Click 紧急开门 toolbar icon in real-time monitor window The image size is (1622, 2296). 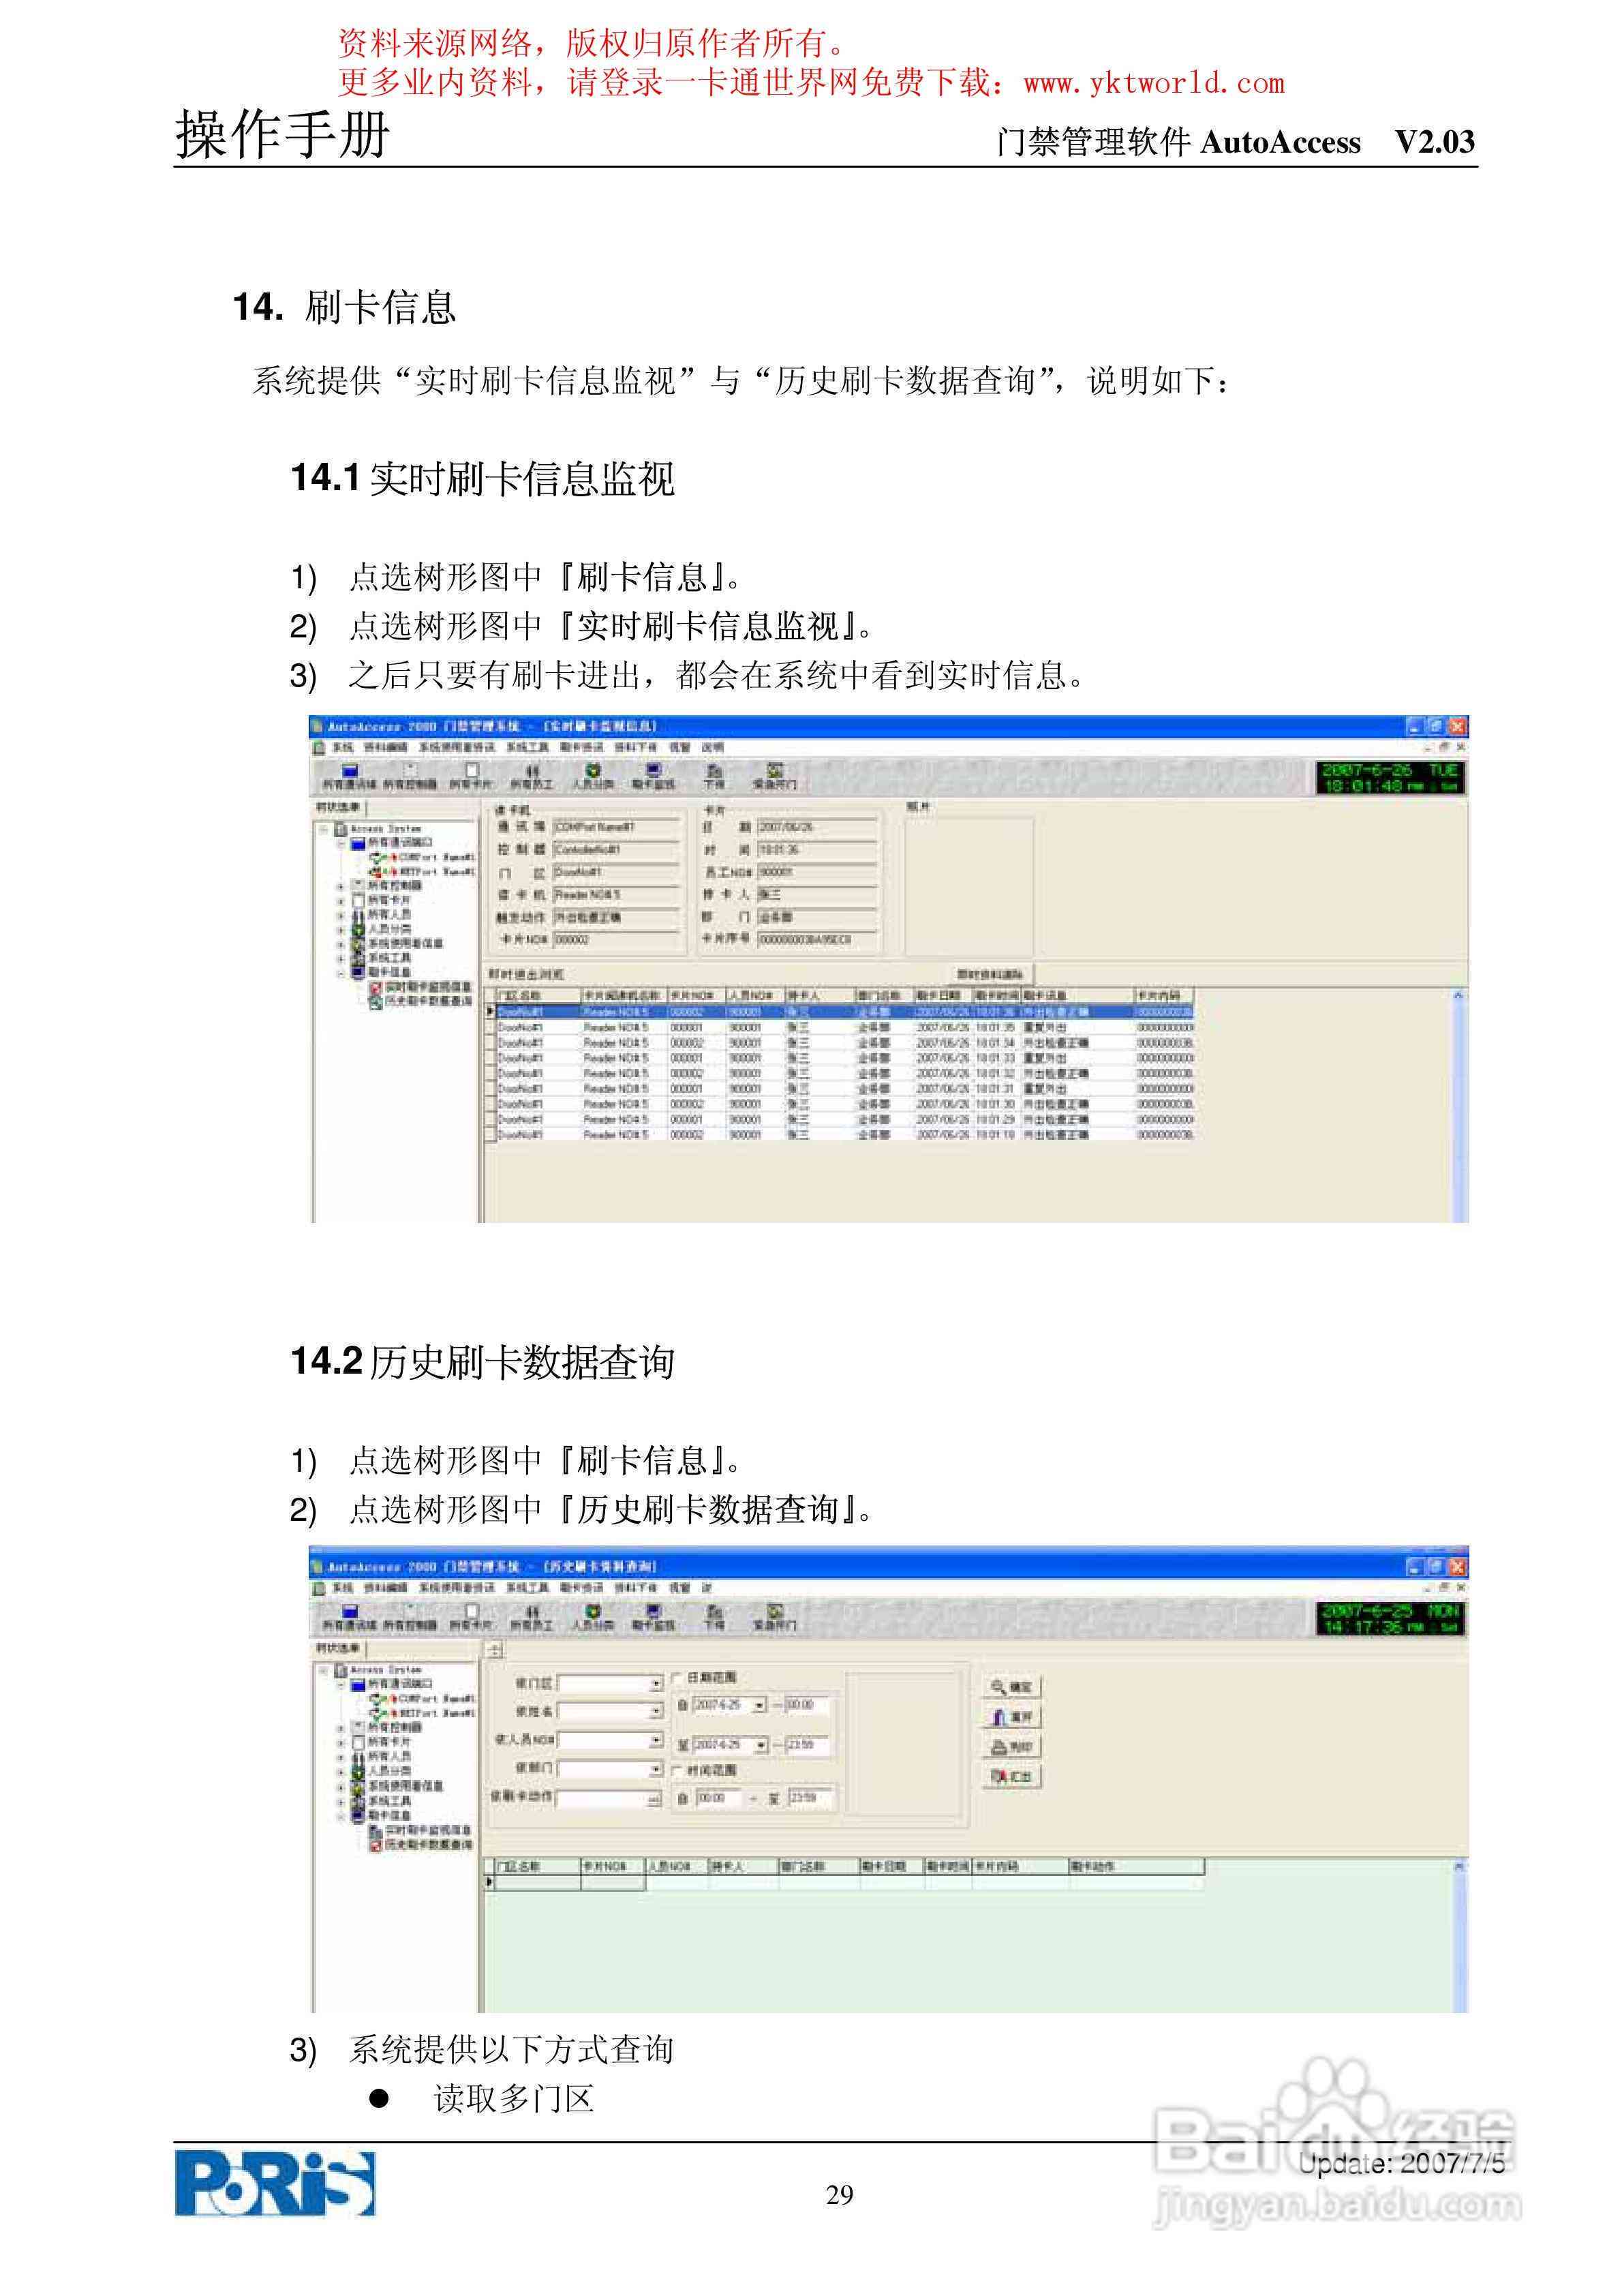tap(774, 777)
